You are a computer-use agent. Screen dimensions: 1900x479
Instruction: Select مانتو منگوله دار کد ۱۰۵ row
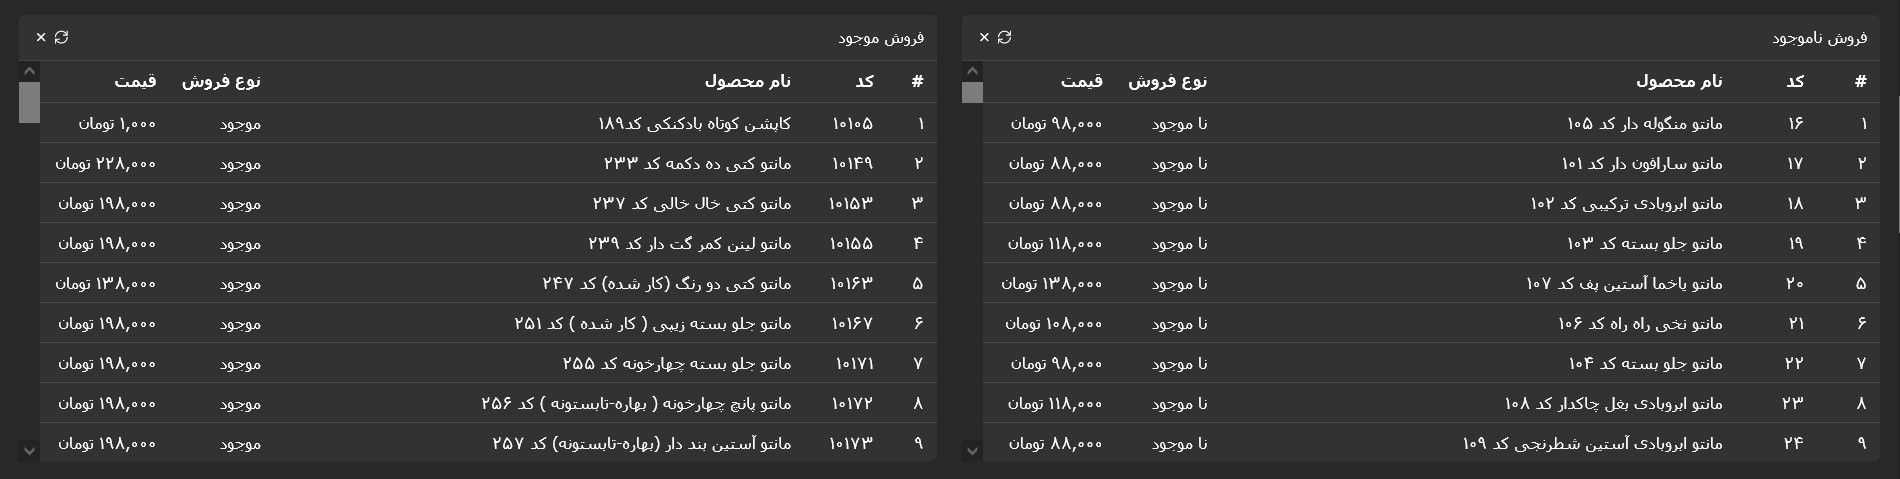[1431, 123]
